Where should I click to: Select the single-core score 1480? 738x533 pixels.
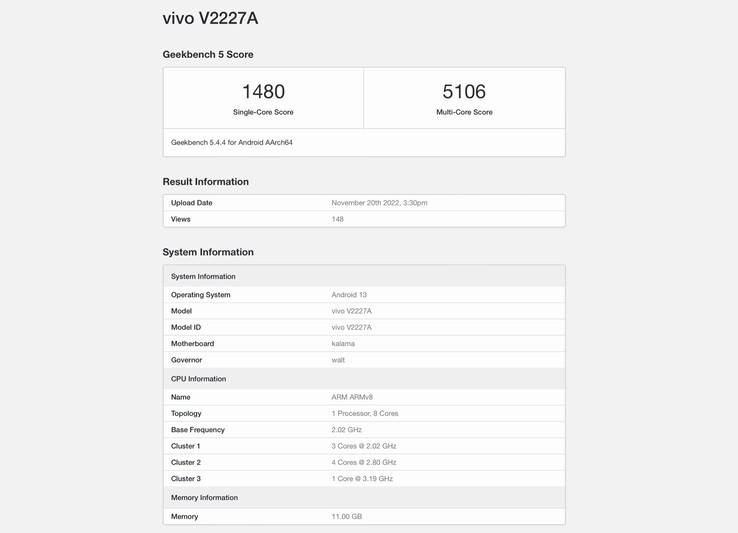[x=263, y=92]
